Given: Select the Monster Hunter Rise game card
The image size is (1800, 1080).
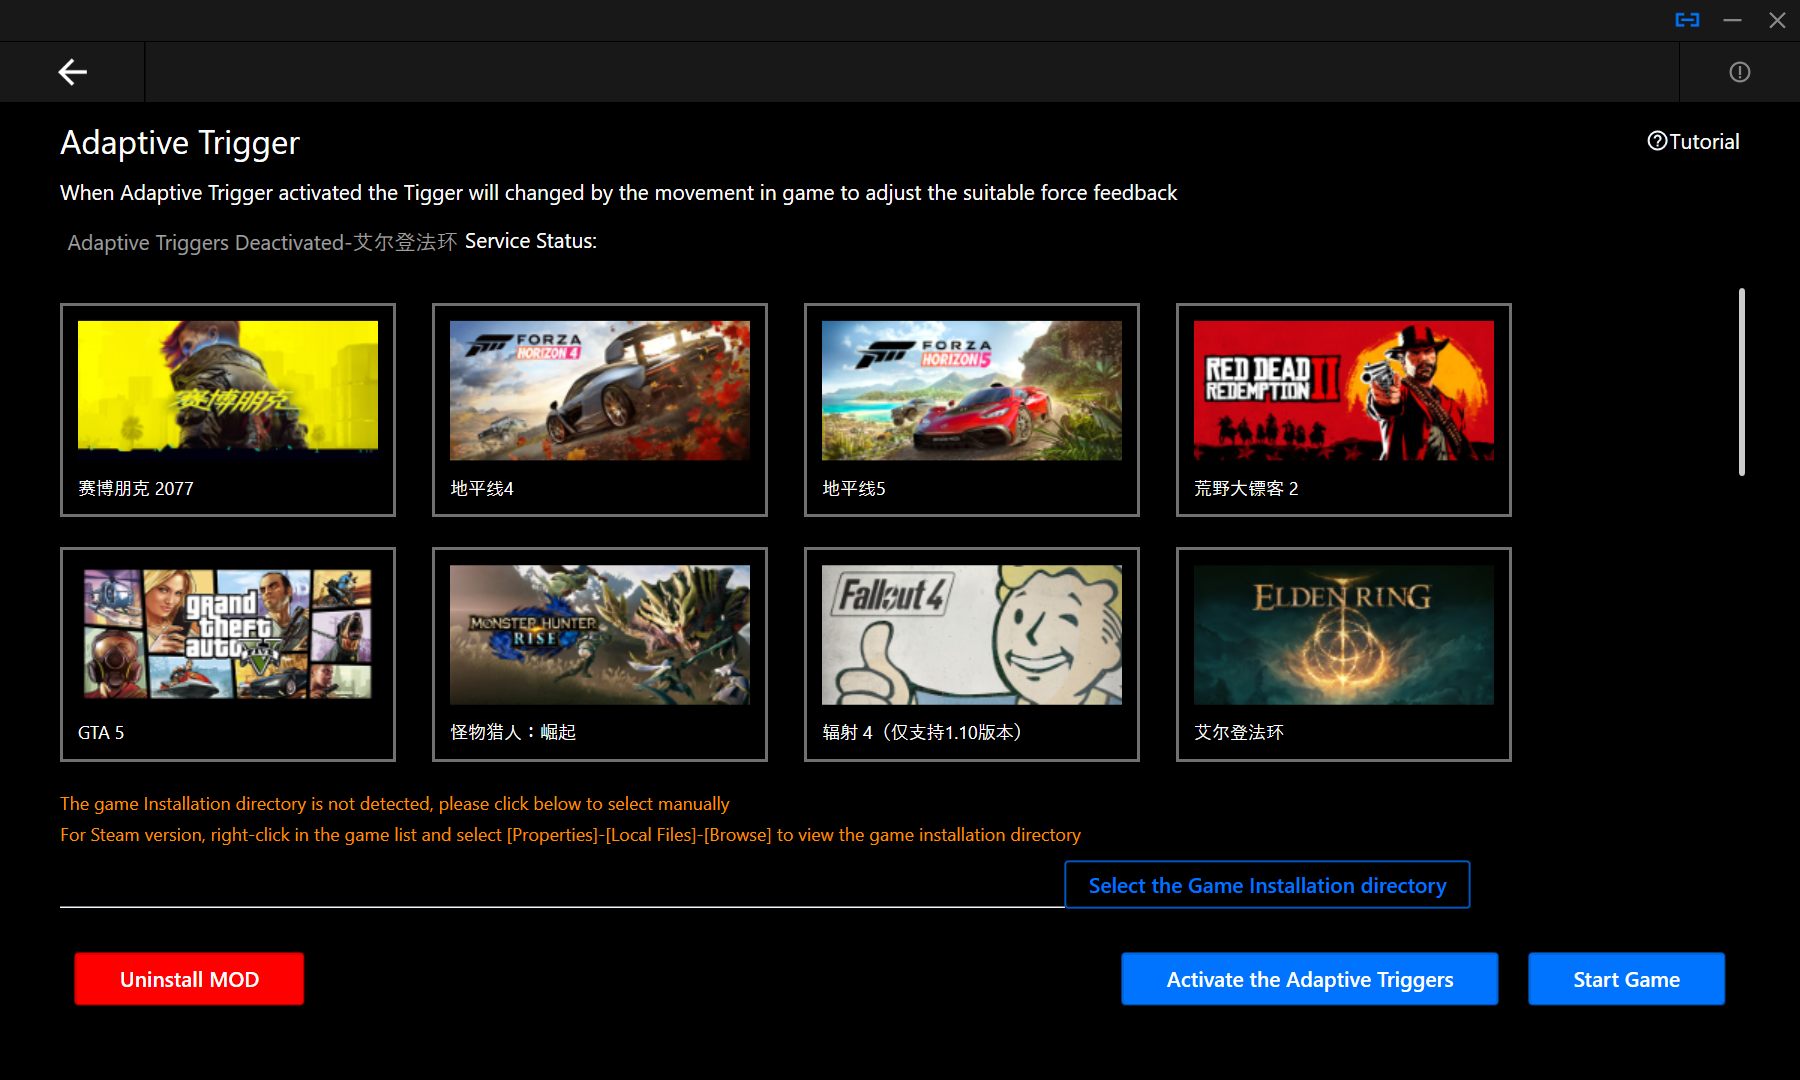Looking at the screenshot, I should coord(600,654).
